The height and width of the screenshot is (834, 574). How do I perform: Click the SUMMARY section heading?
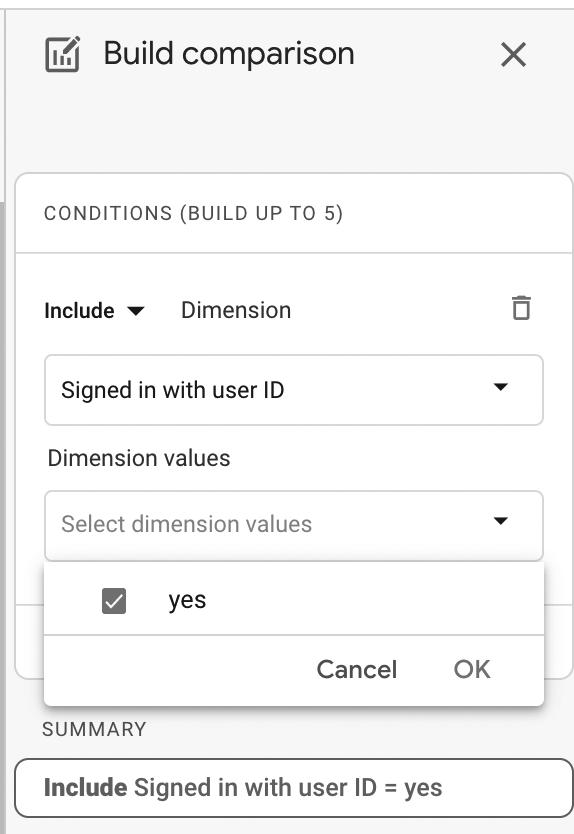click(94, 729)
